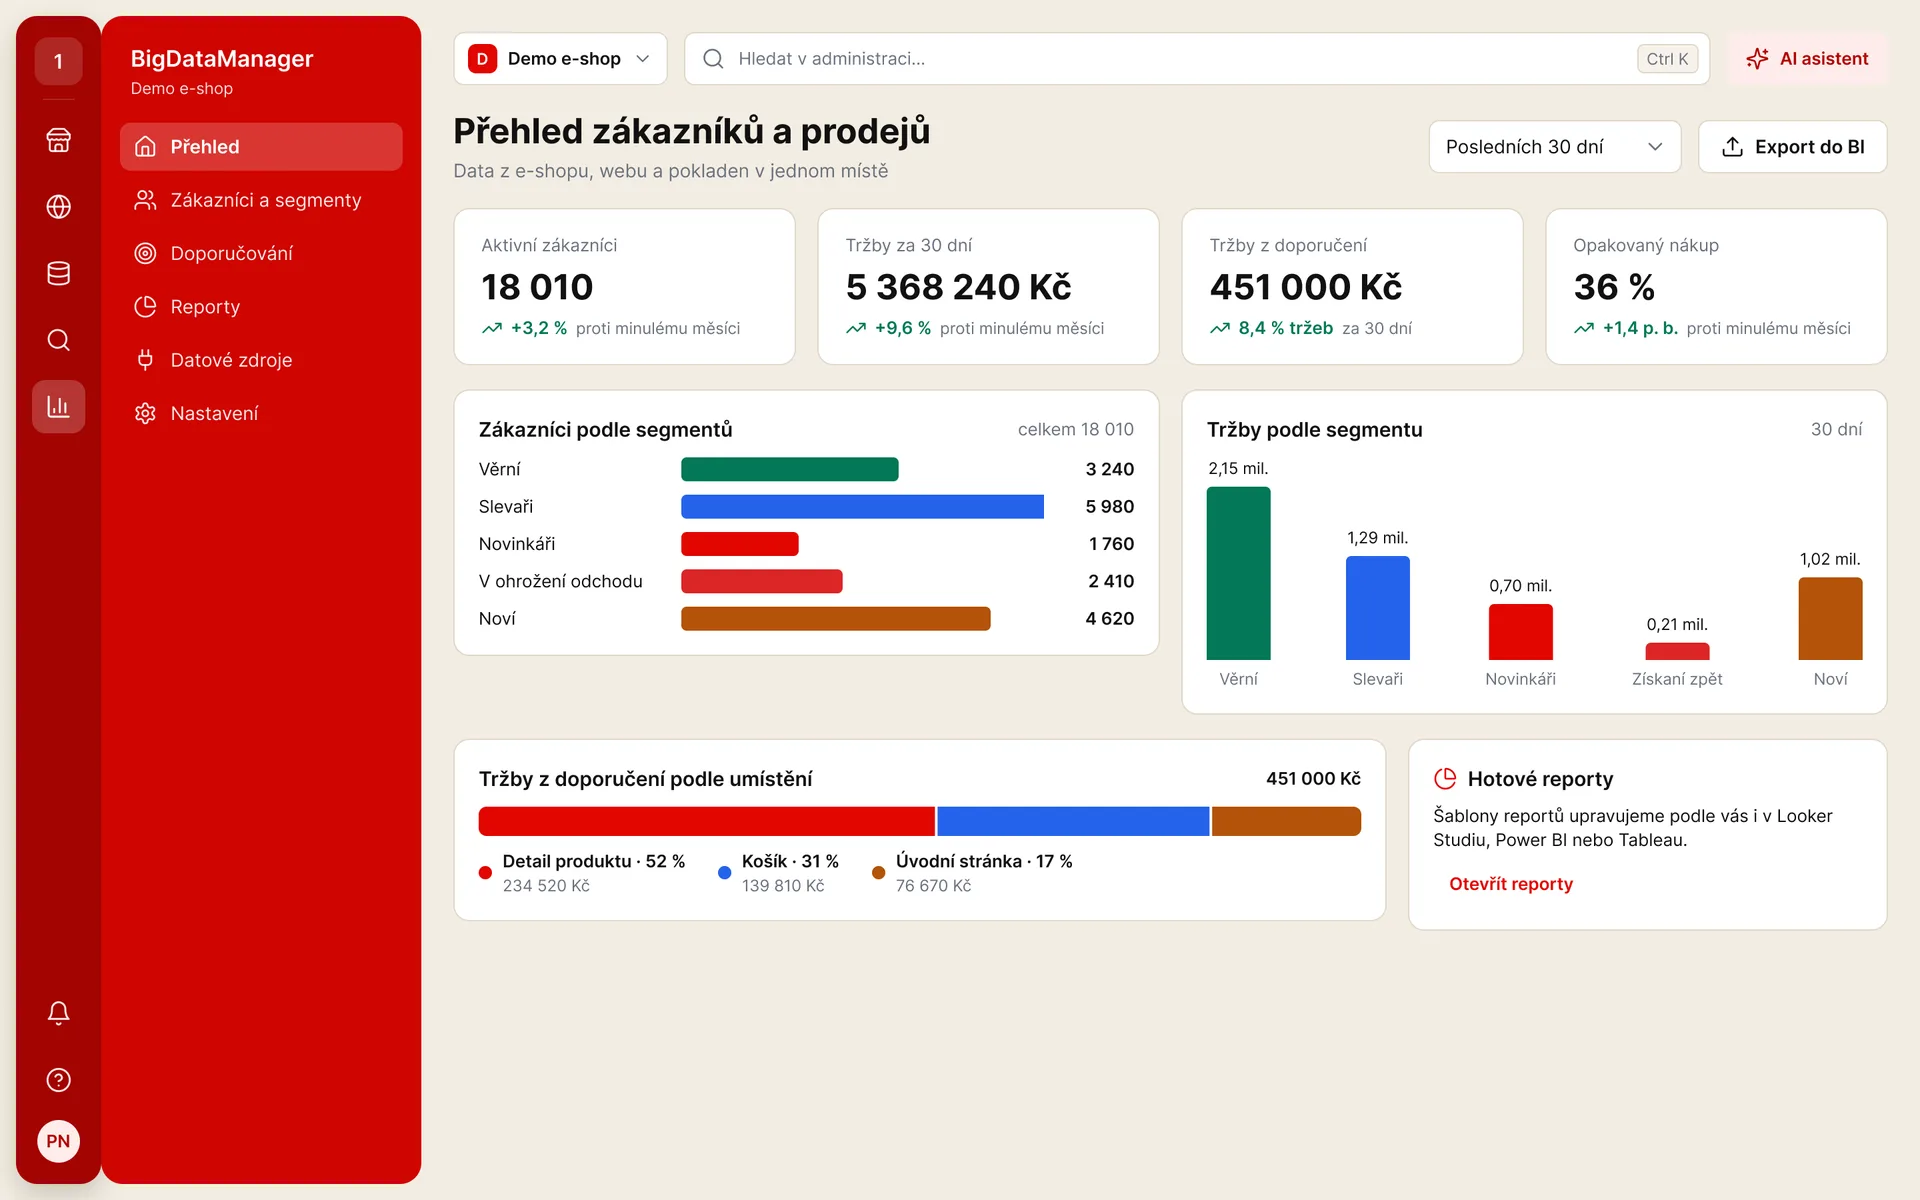Click the Opakovaný nákup 36 % value
Viewport: 1920px width, 1200px height.
(1613, 287)
